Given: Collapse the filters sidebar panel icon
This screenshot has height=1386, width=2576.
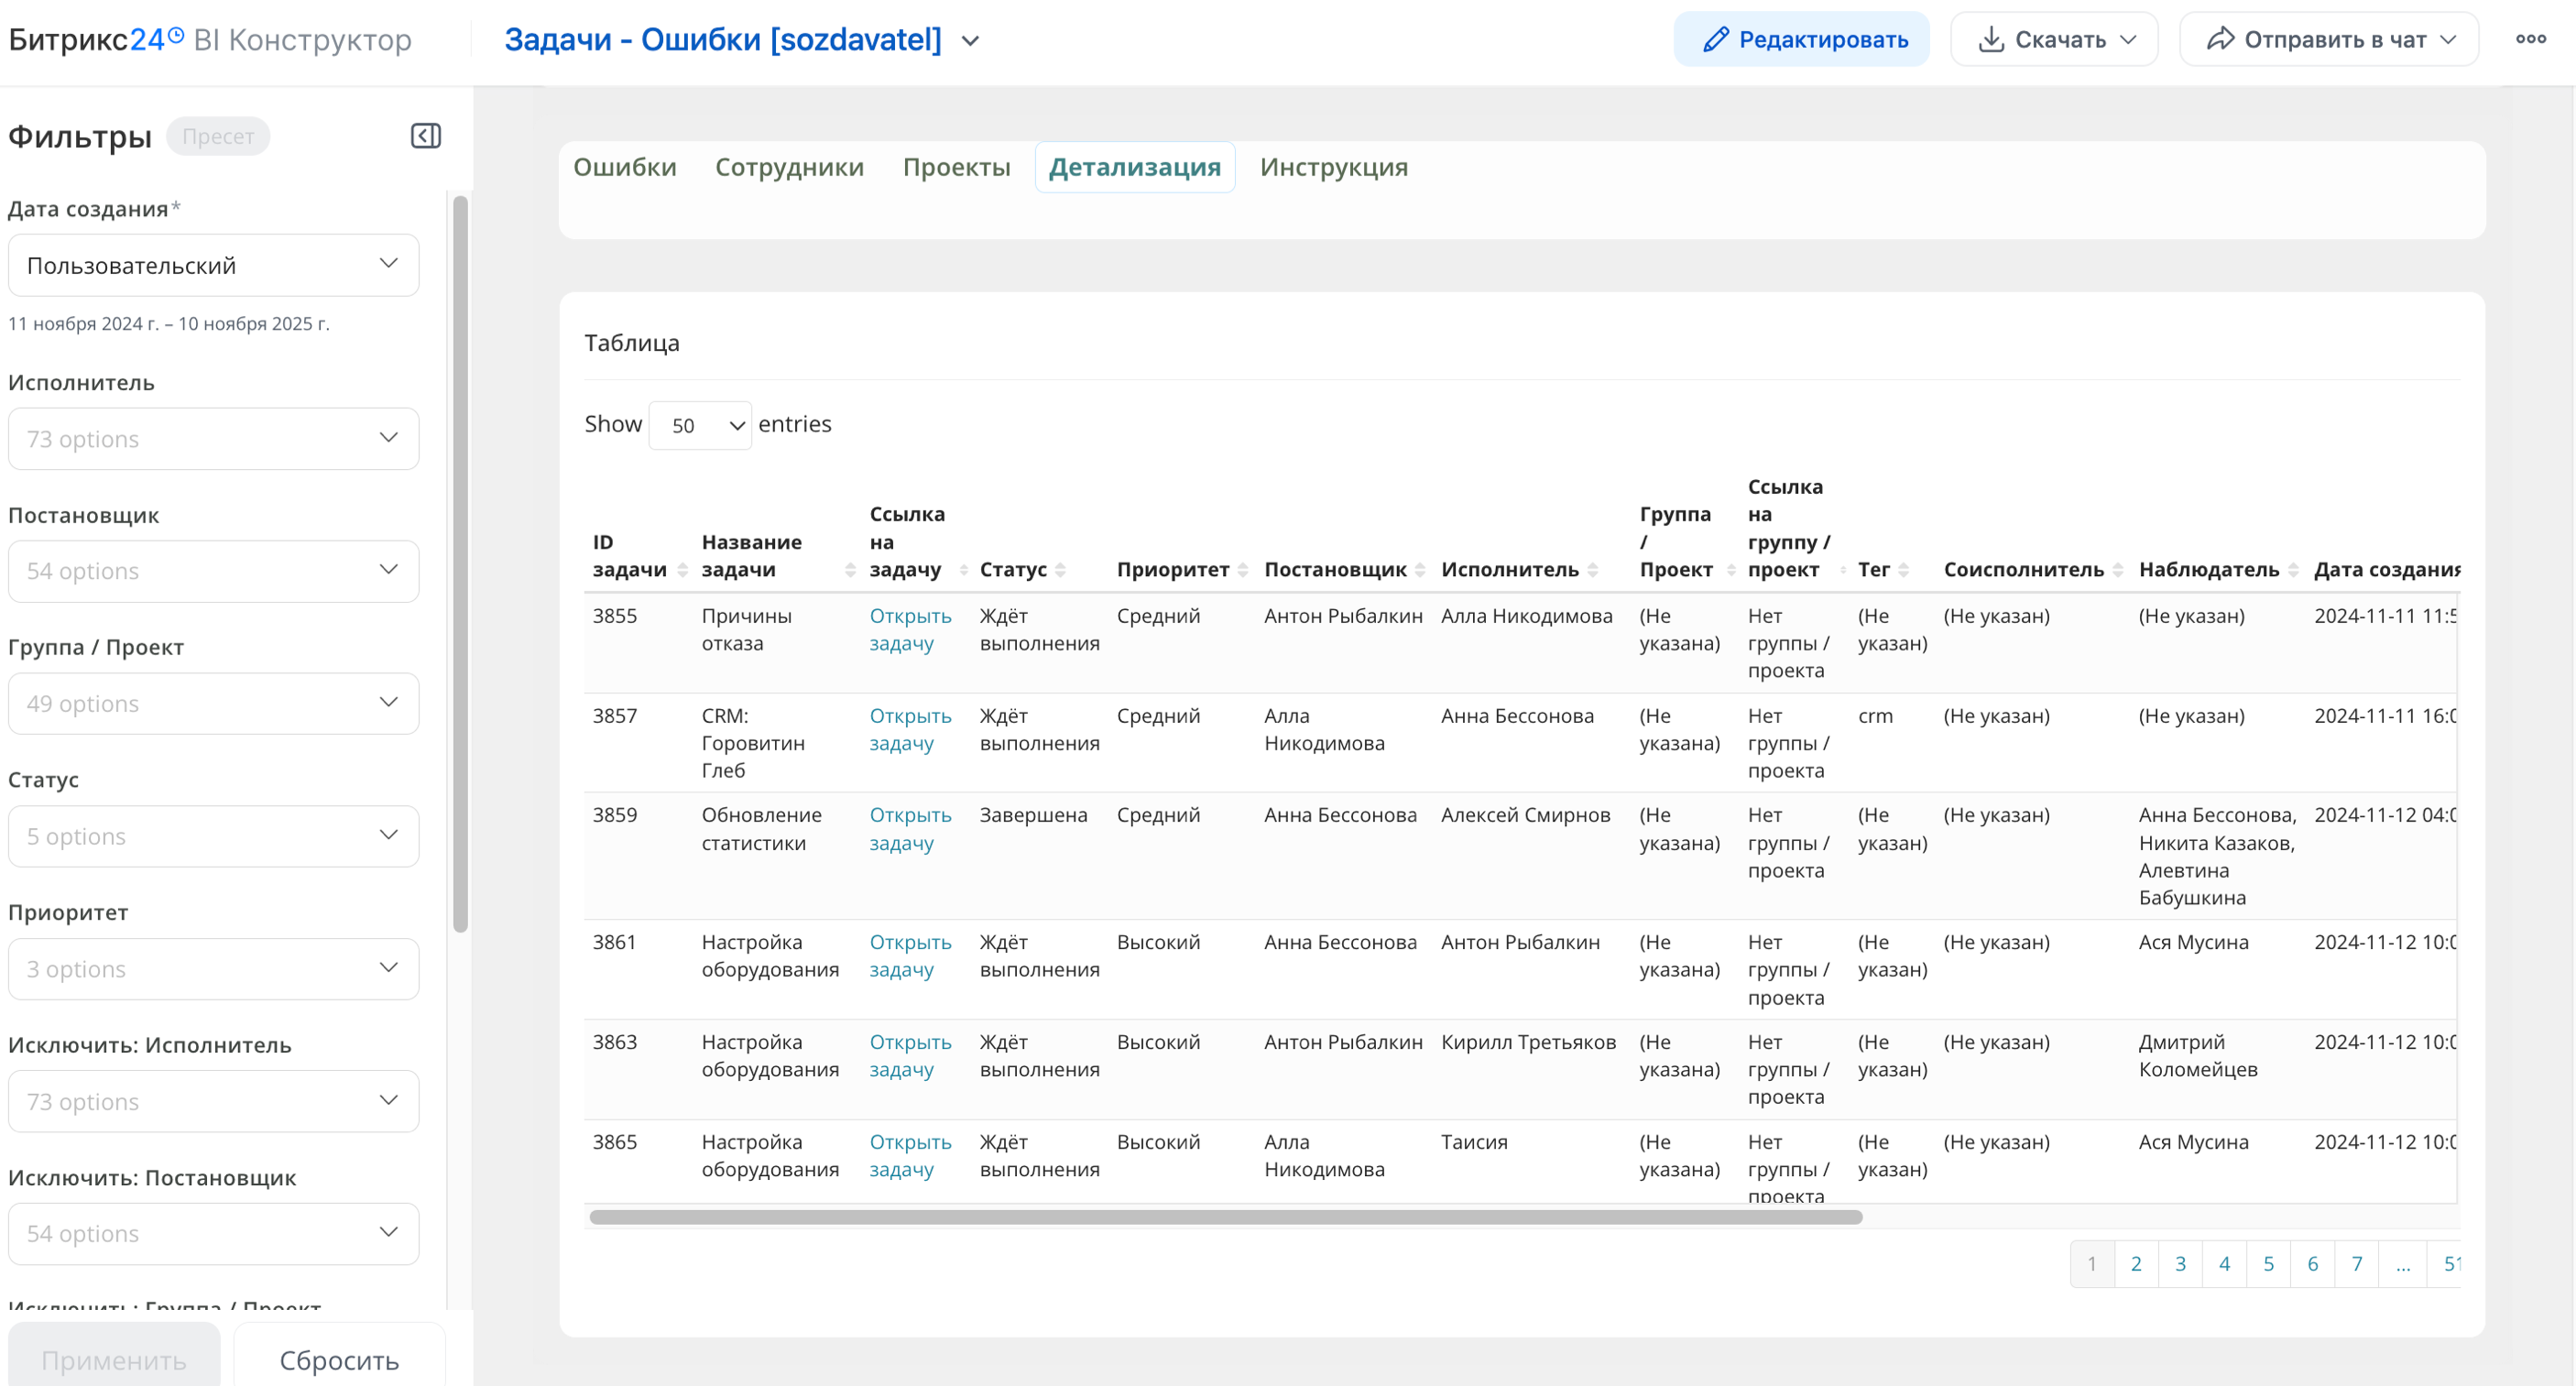Looking at the screenshot, I should click(x=425, y=136).
